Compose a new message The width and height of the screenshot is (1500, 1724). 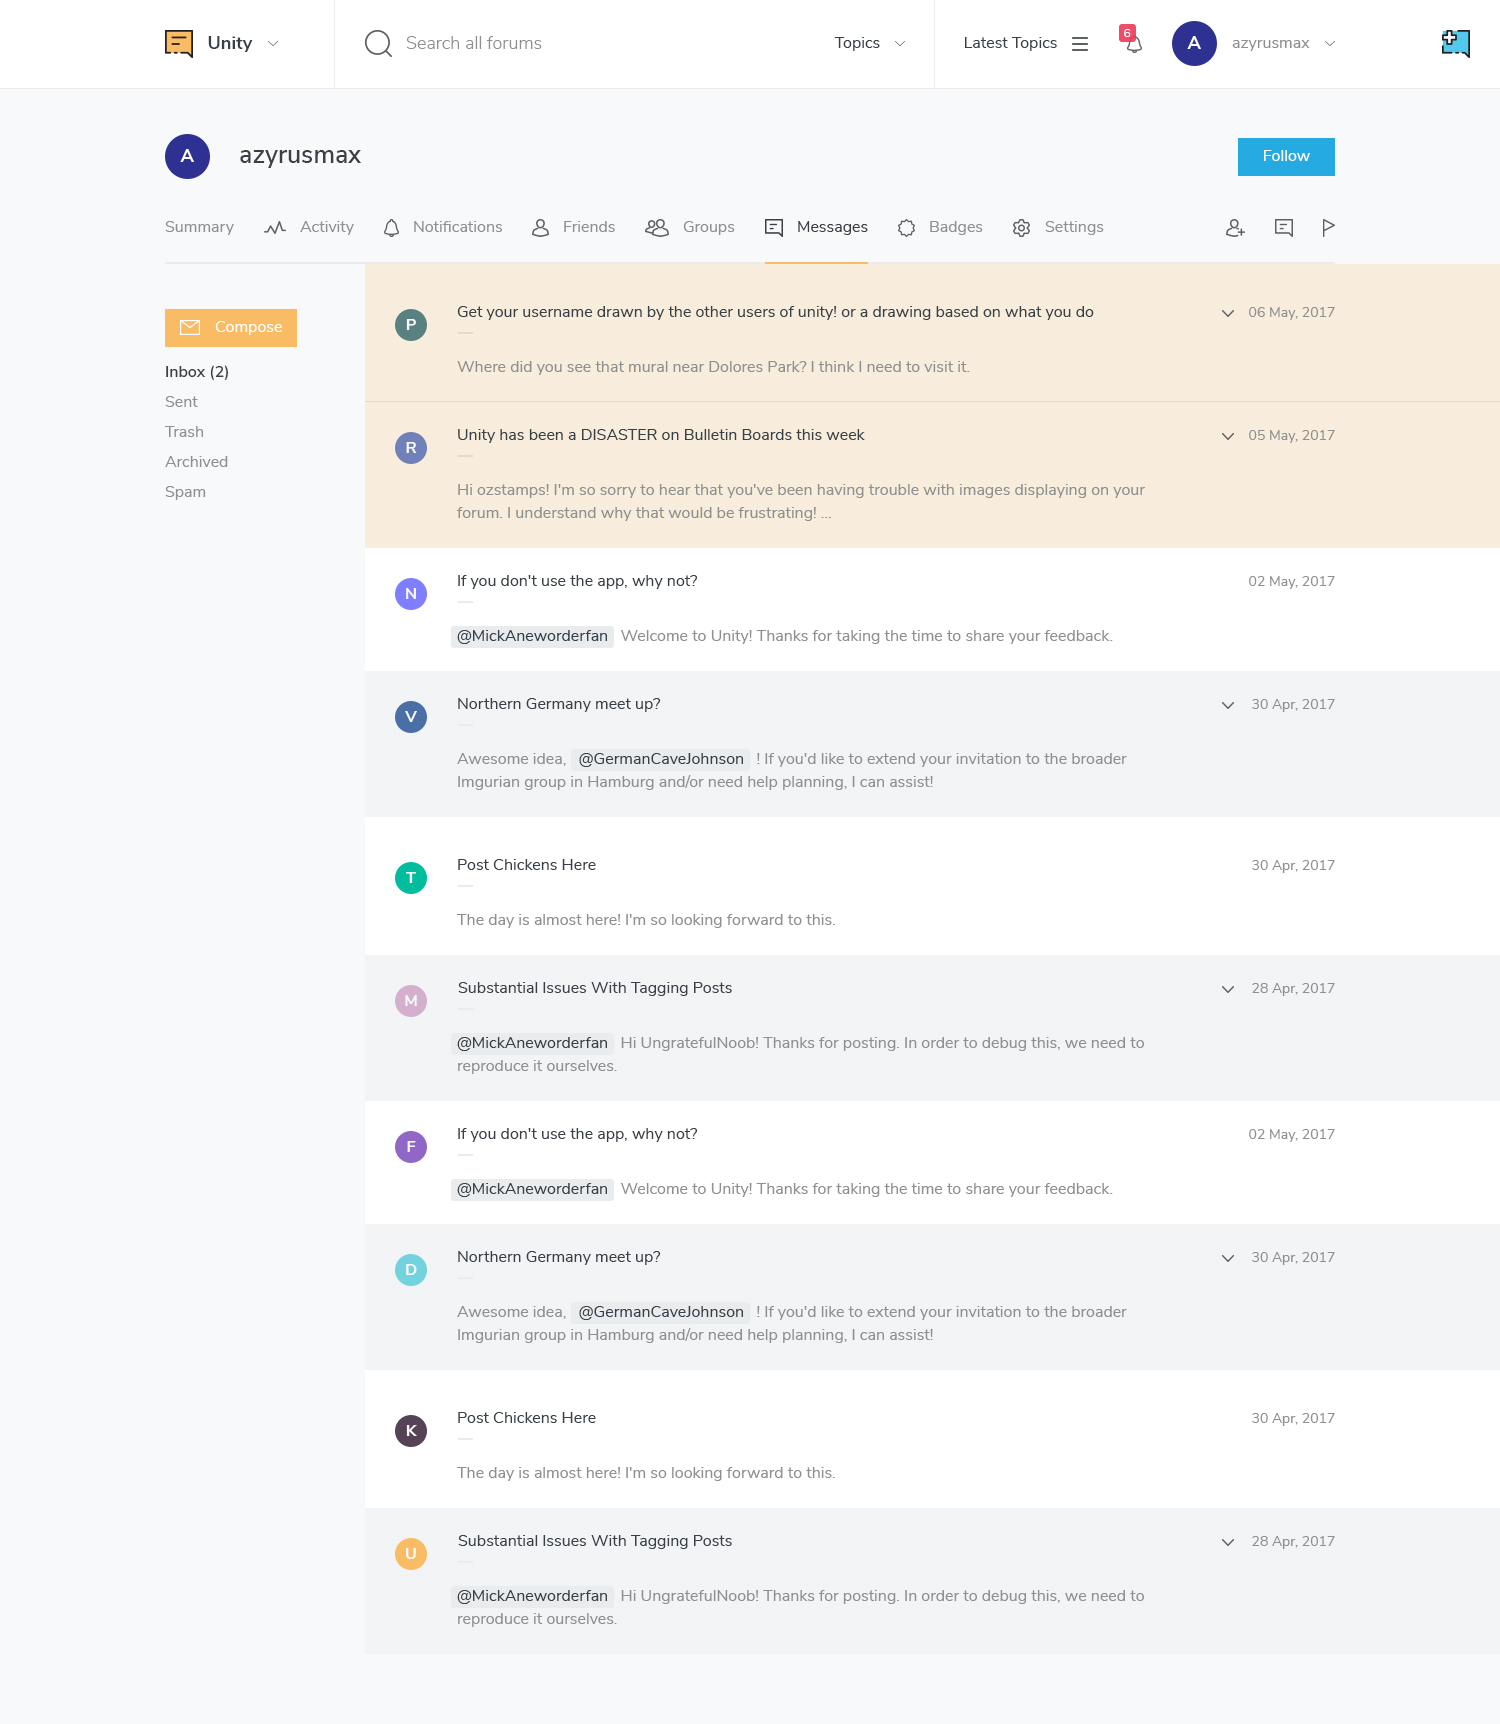tap(231, 328)
